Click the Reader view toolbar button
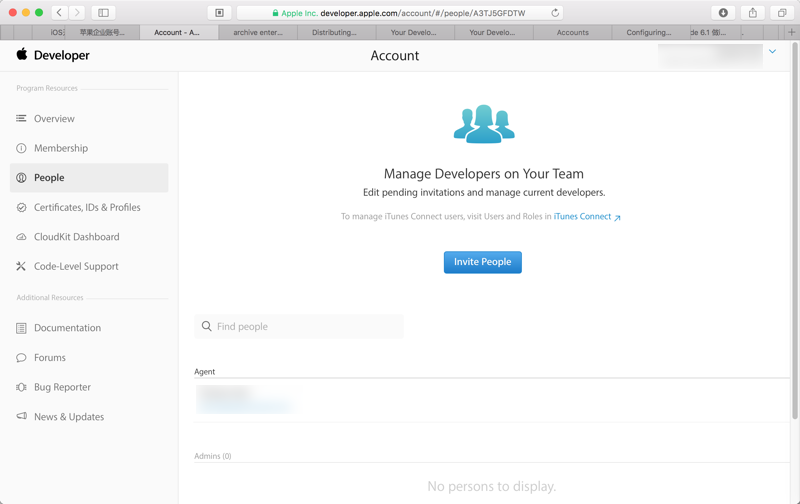 point(219,13)
